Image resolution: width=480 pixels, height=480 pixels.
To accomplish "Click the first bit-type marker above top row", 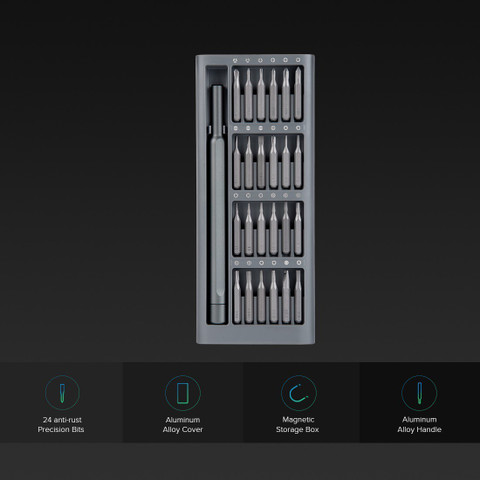I will 235,61.
